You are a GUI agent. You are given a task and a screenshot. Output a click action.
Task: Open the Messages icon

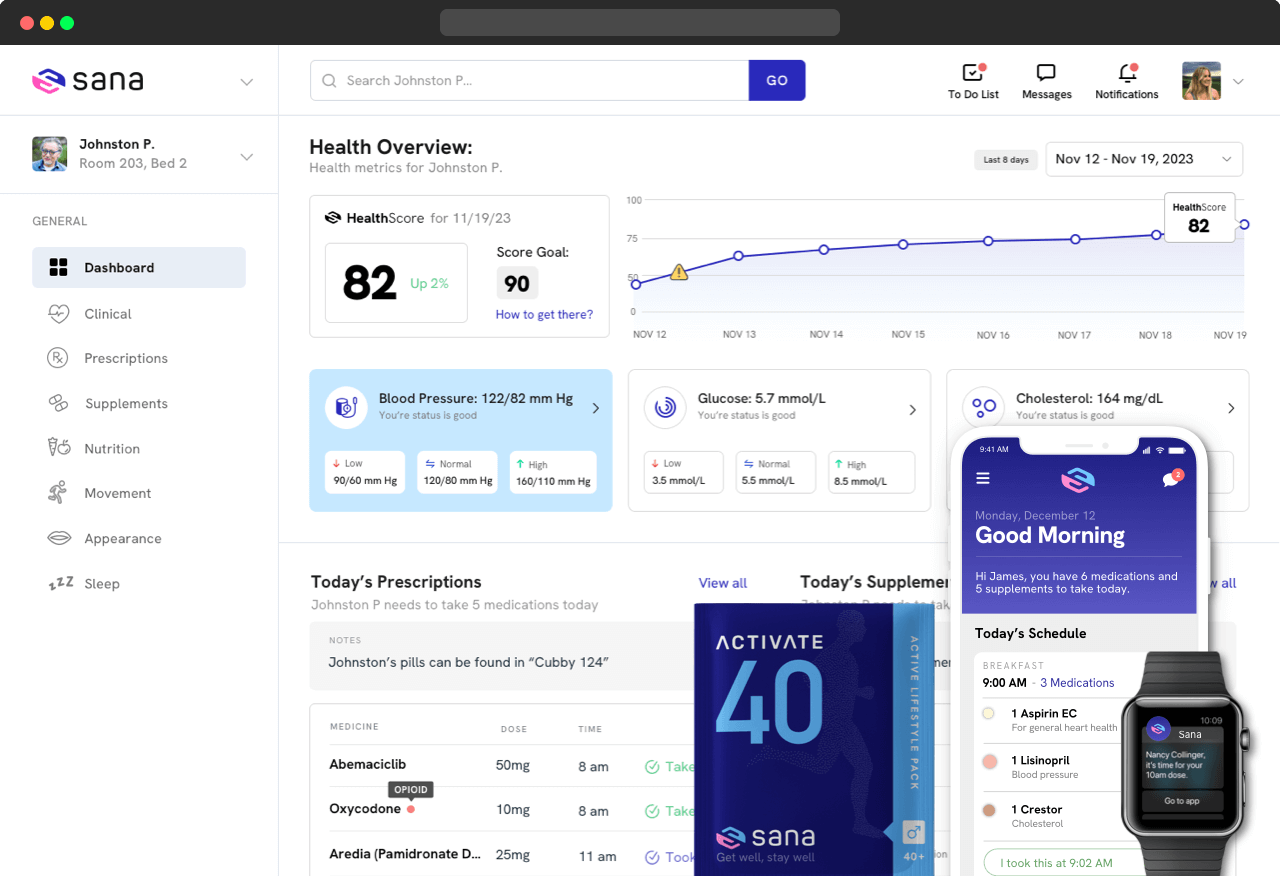[1046, 73]
